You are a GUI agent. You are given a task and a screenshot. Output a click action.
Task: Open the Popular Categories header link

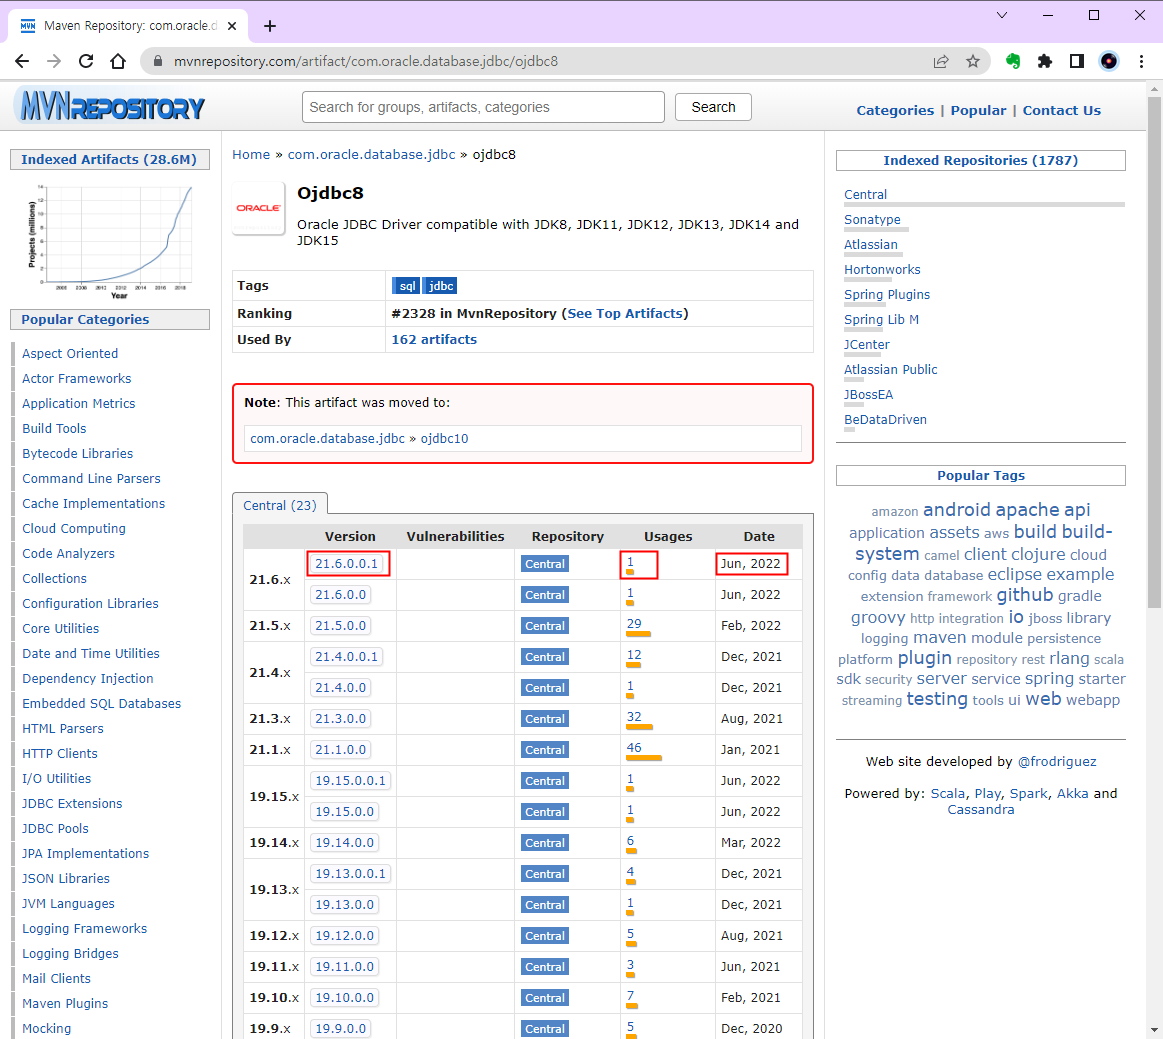[x=85, y=320]
